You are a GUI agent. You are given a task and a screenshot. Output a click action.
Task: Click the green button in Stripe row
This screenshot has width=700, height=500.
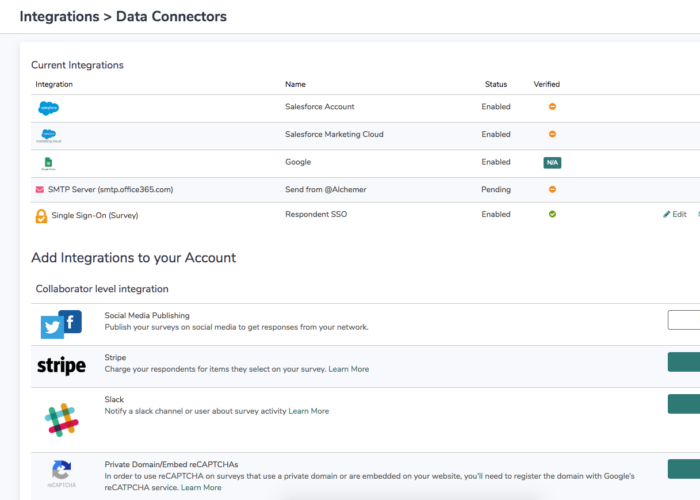coord(684,362)
